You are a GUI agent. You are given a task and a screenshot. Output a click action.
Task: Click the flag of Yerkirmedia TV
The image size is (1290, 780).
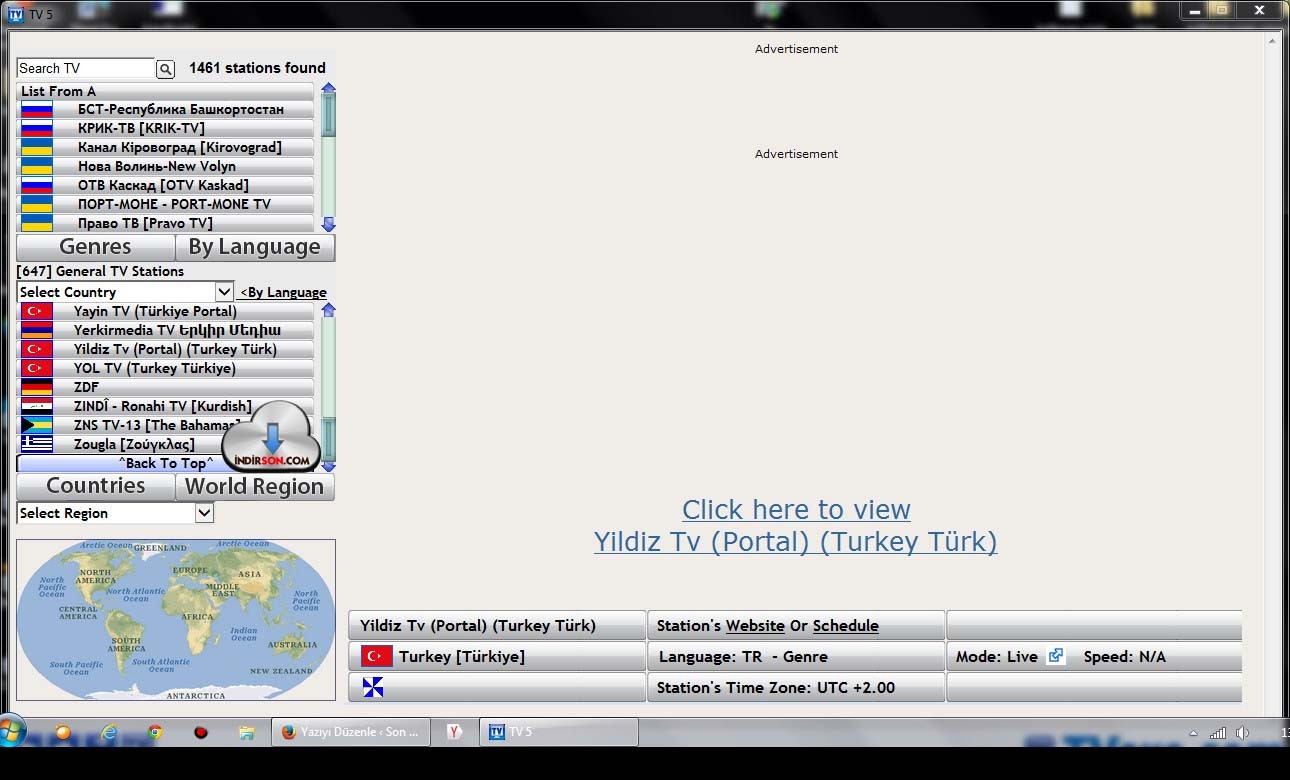37,330
